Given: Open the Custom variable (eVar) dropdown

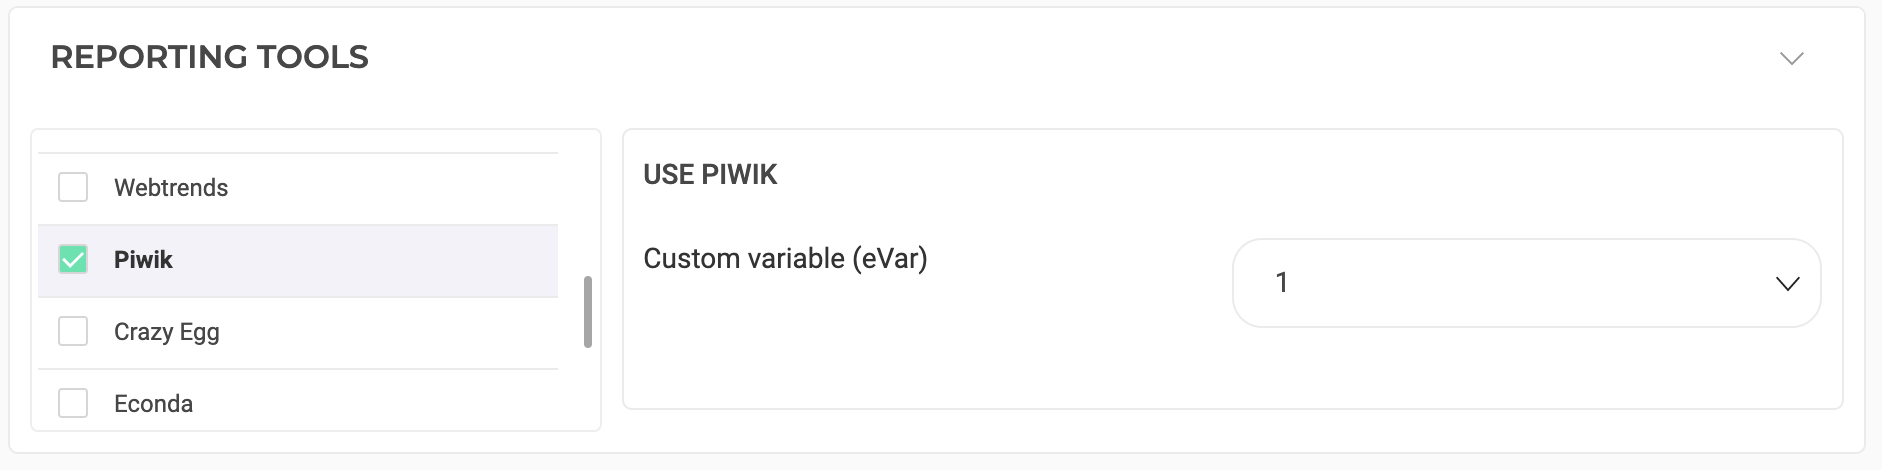Looking at the screenshot, I should [1525, 283].
